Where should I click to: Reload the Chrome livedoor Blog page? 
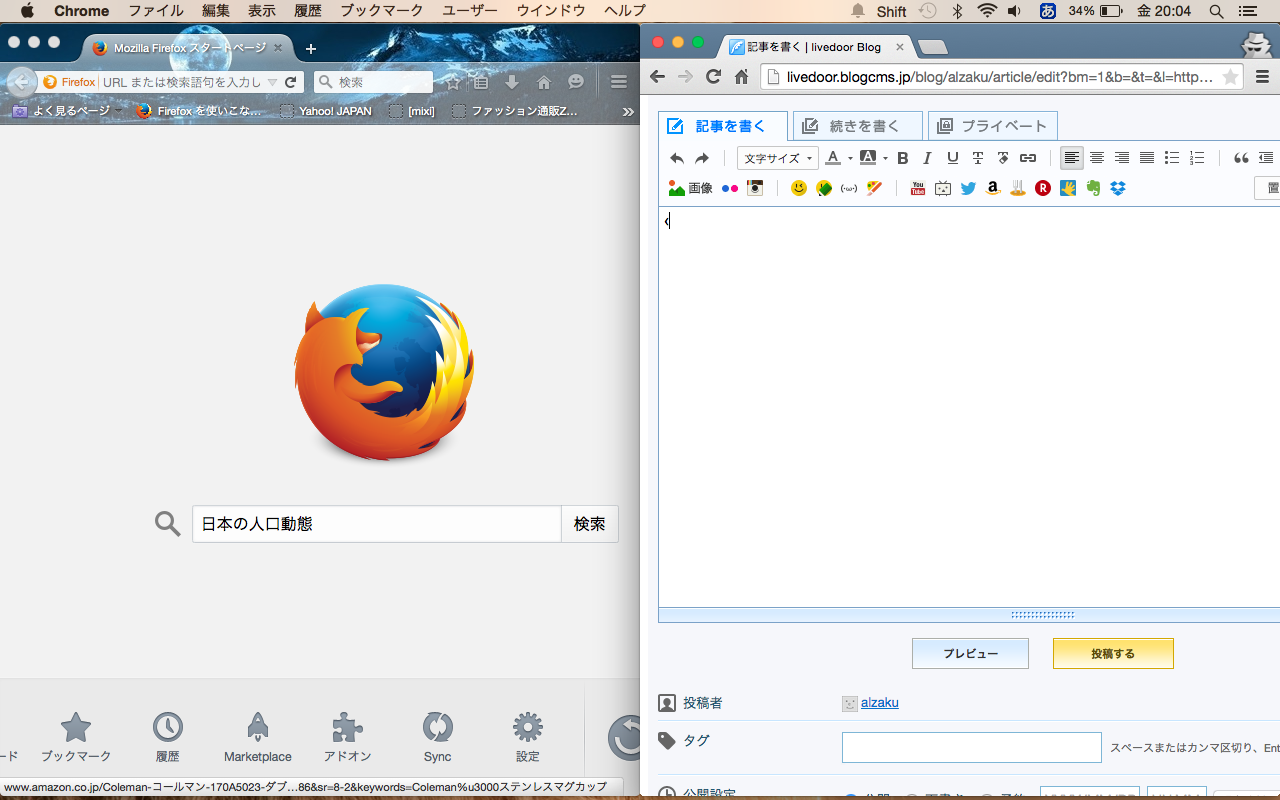tap(713, 77)
